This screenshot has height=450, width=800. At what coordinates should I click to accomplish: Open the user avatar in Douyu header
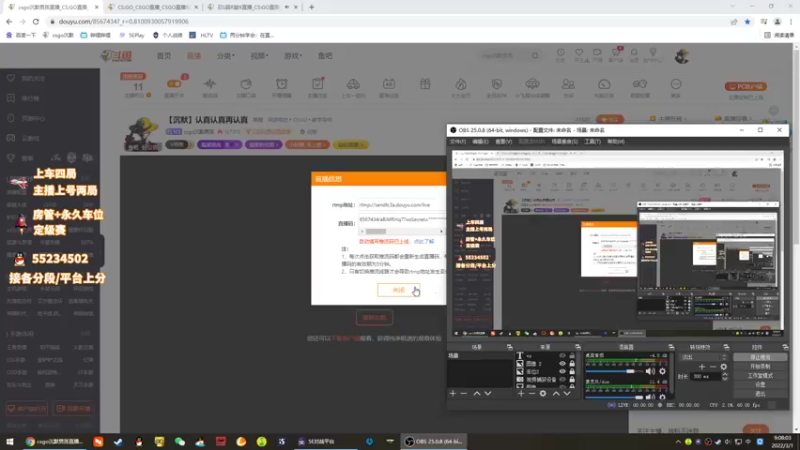click(x=682, y=56)
